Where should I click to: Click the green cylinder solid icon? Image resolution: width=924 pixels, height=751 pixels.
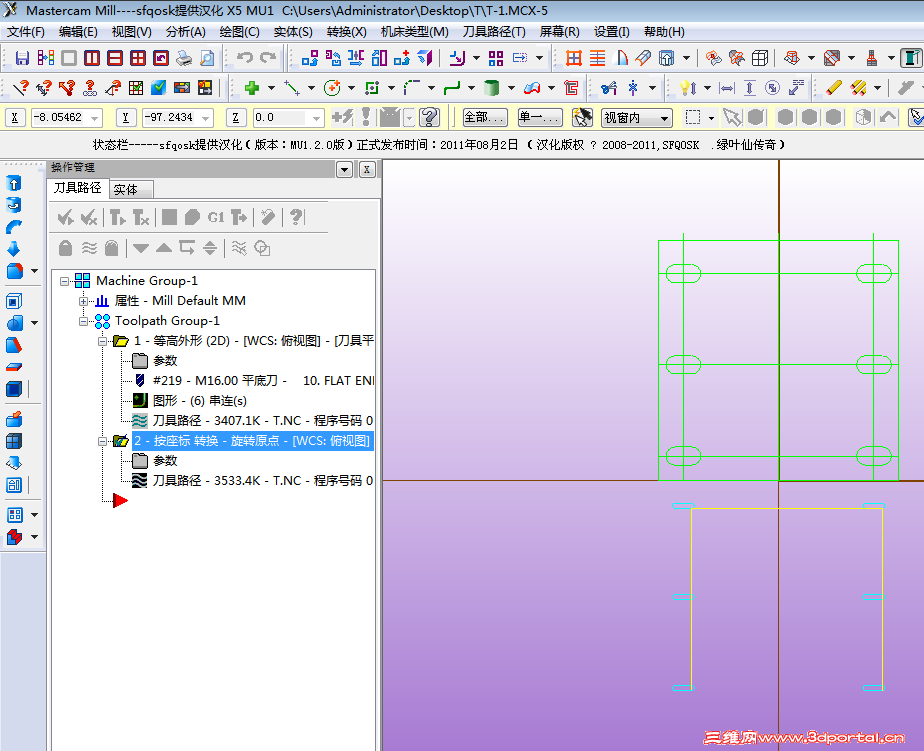click(491, 88)
